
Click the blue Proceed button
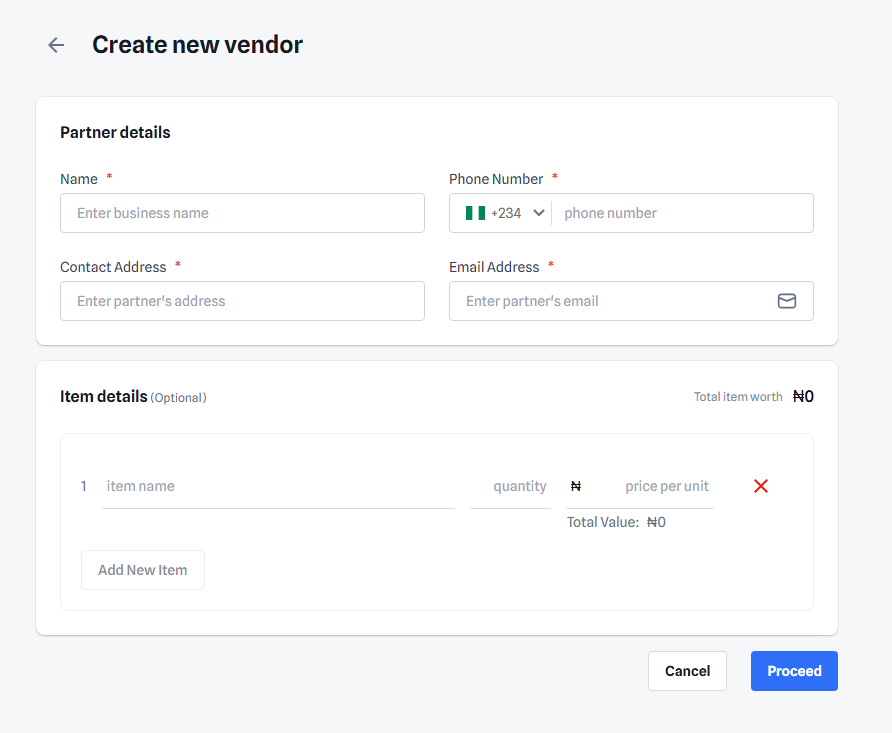coord(794,671)
